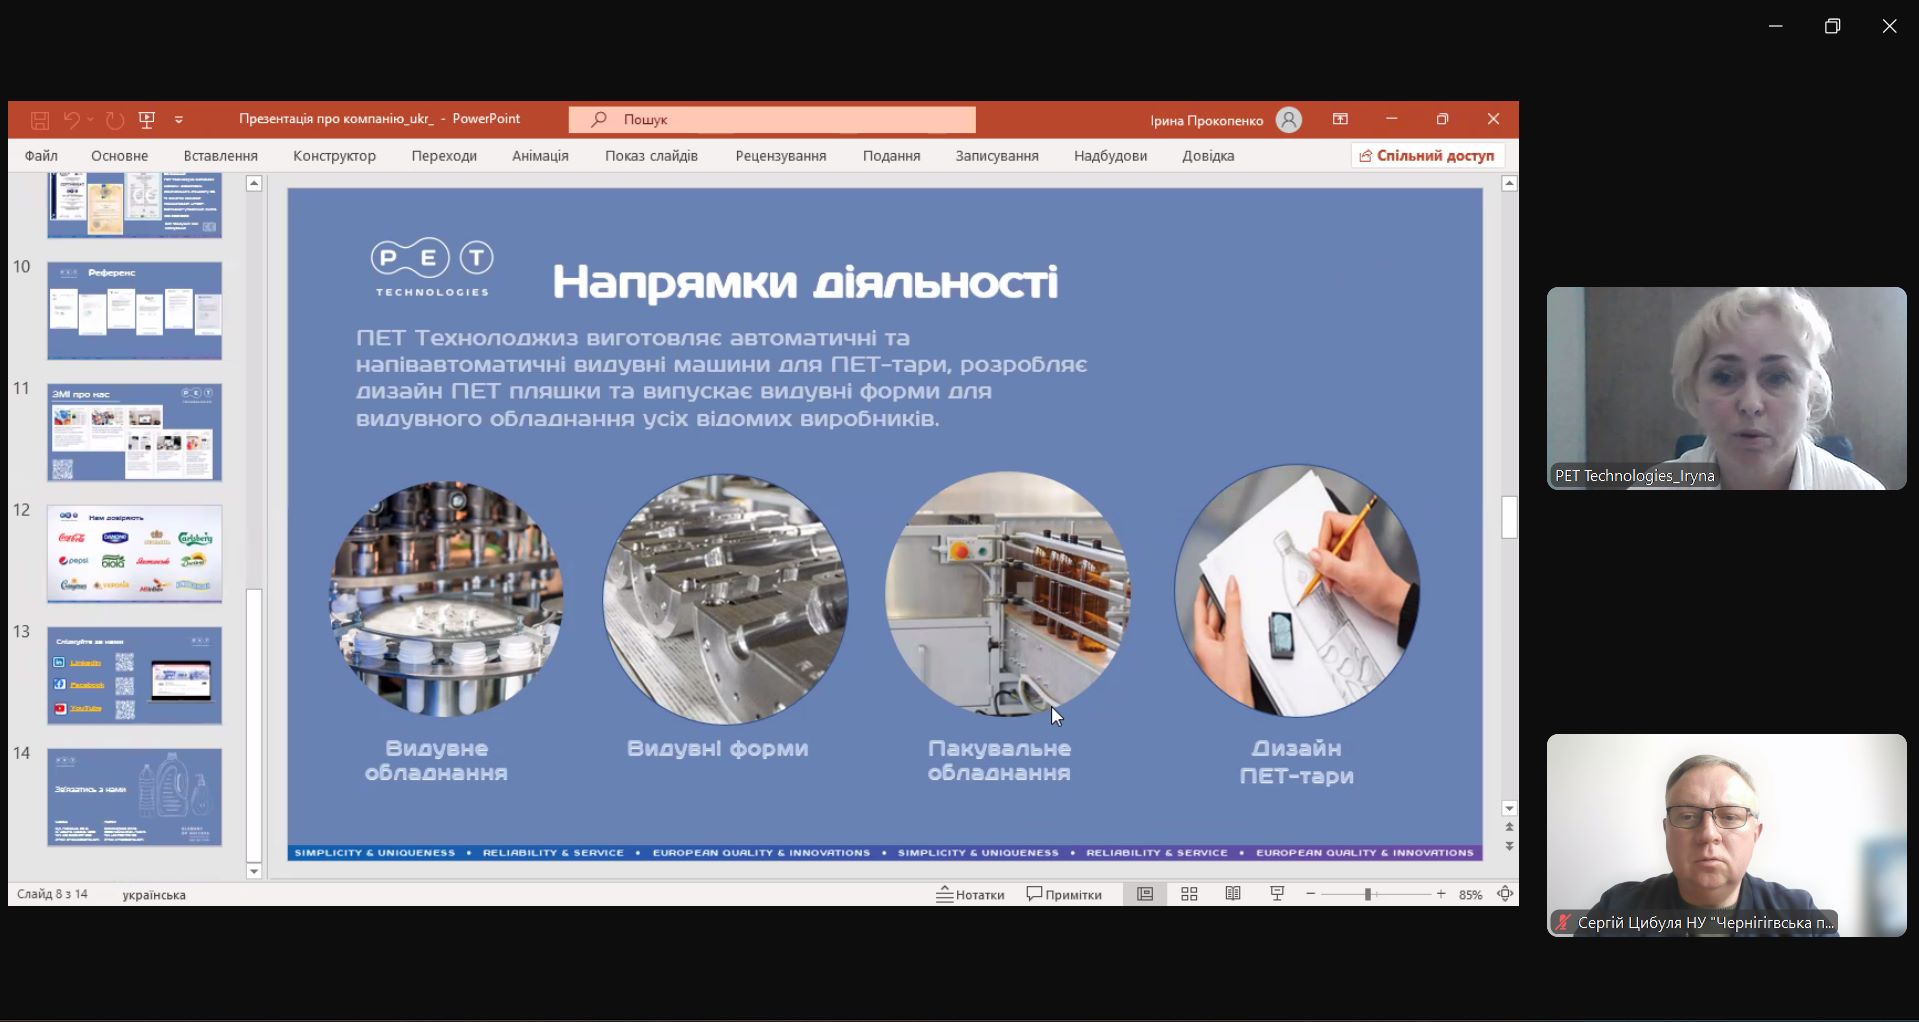Switch to Reading view icon

point(1233,894)
